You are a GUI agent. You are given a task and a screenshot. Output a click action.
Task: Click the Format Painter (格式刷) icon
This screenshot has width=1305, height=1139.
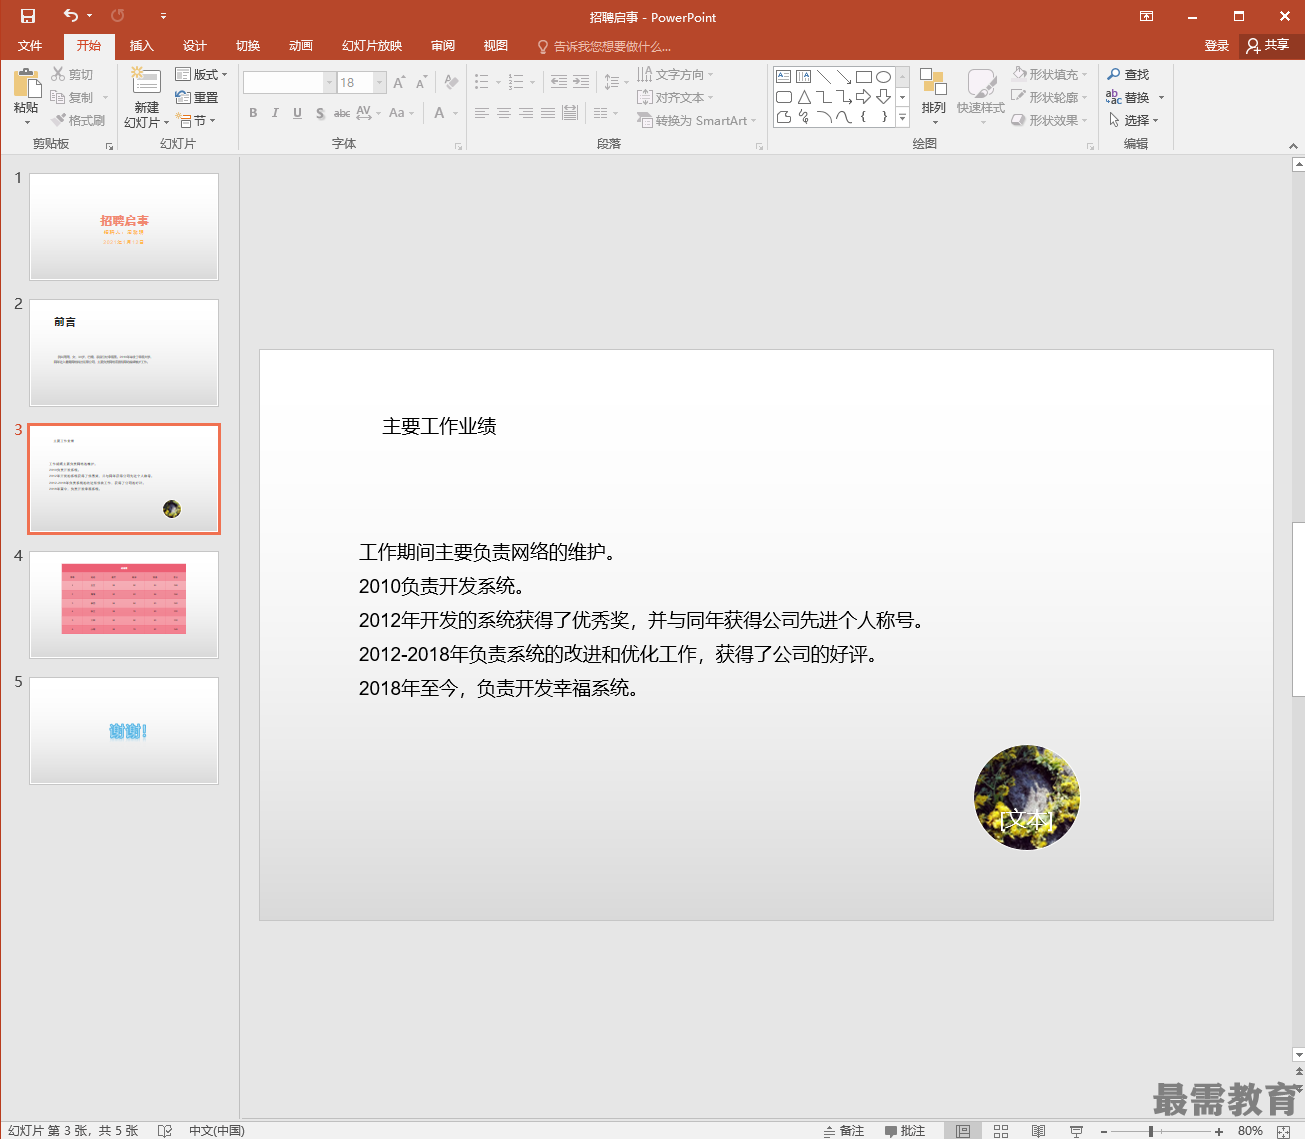coord(59,120)
